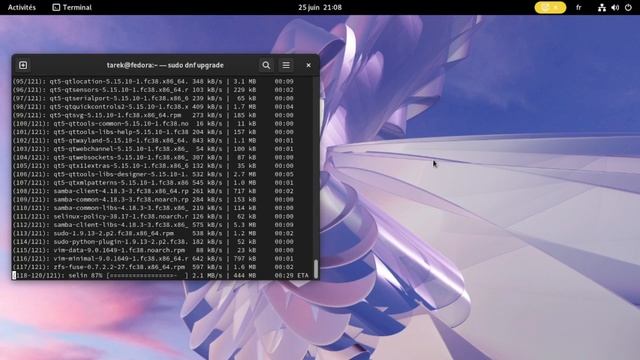Open the Terminal app menu
The width and height of the screenshot is (640, 360).
click(x=72, y=7)
